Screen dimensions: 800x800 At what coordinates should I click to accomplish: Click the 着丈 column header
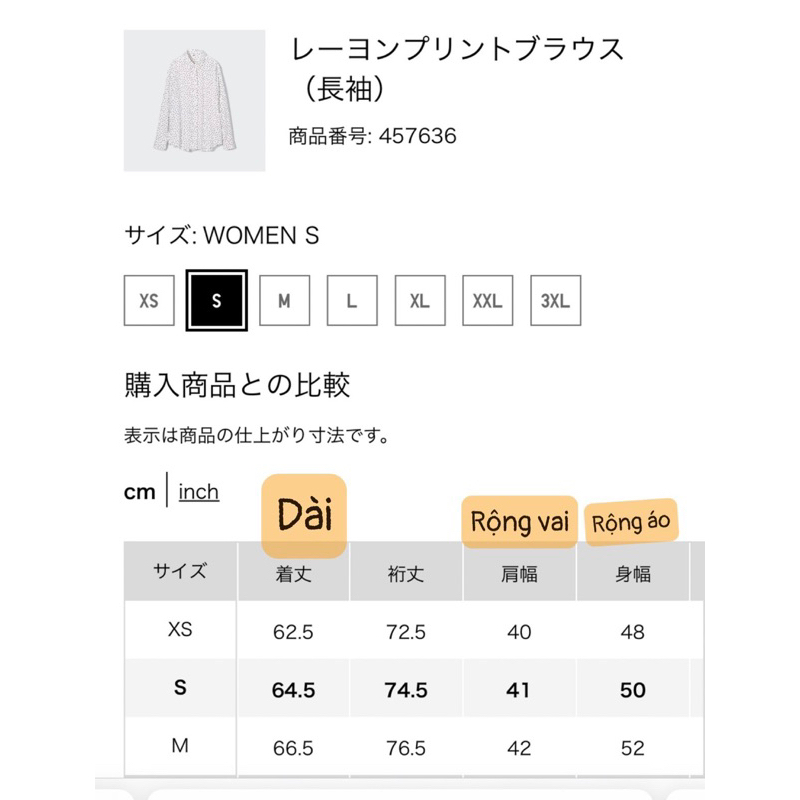pyautogui.click(x=294, y=574)
